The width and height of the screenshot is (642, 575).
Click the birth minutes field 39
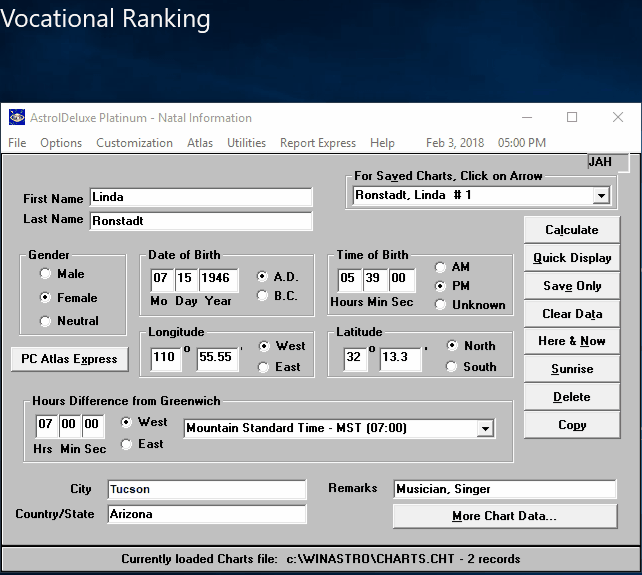coord(374,280)
